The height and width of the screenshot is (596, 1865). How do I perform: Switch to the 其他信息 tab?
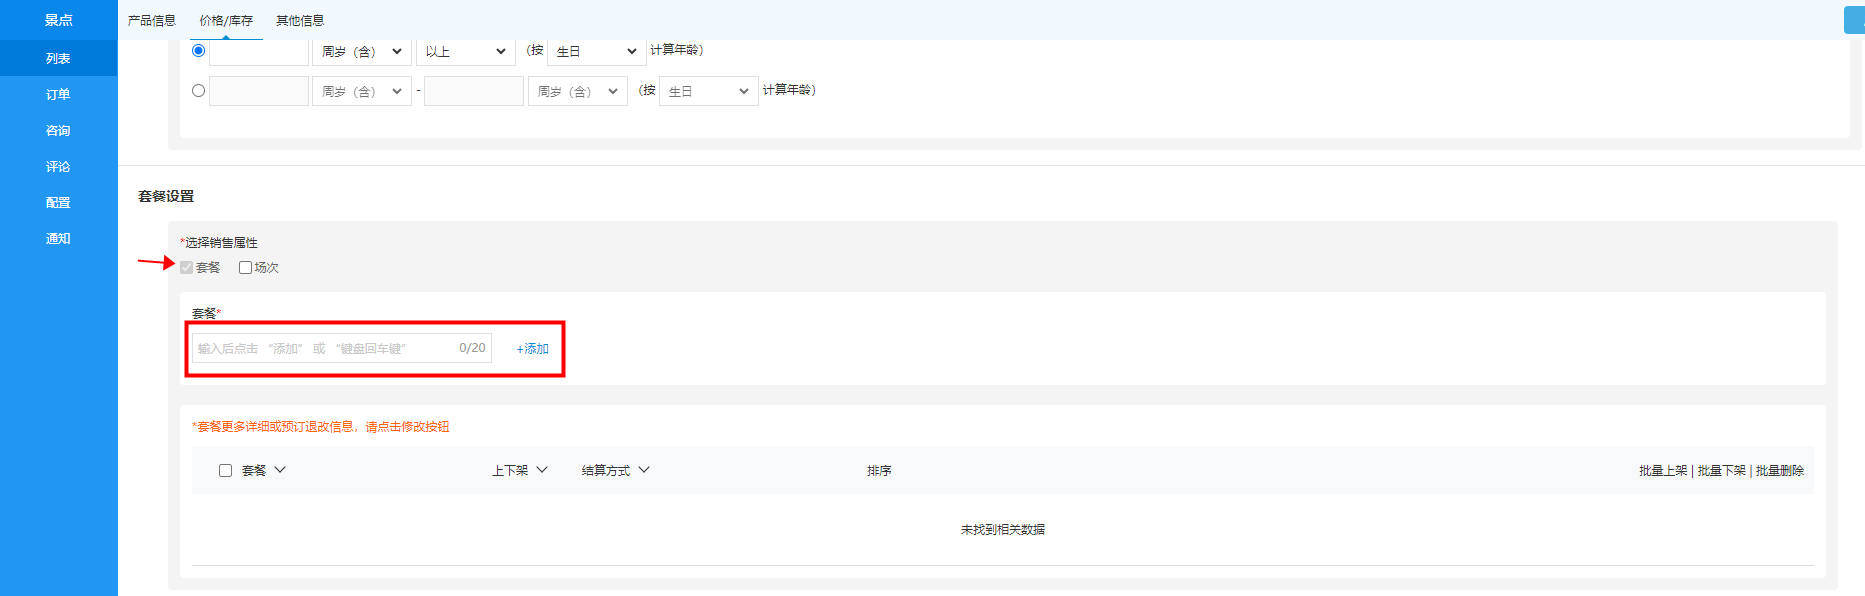[x=300, y=20]
